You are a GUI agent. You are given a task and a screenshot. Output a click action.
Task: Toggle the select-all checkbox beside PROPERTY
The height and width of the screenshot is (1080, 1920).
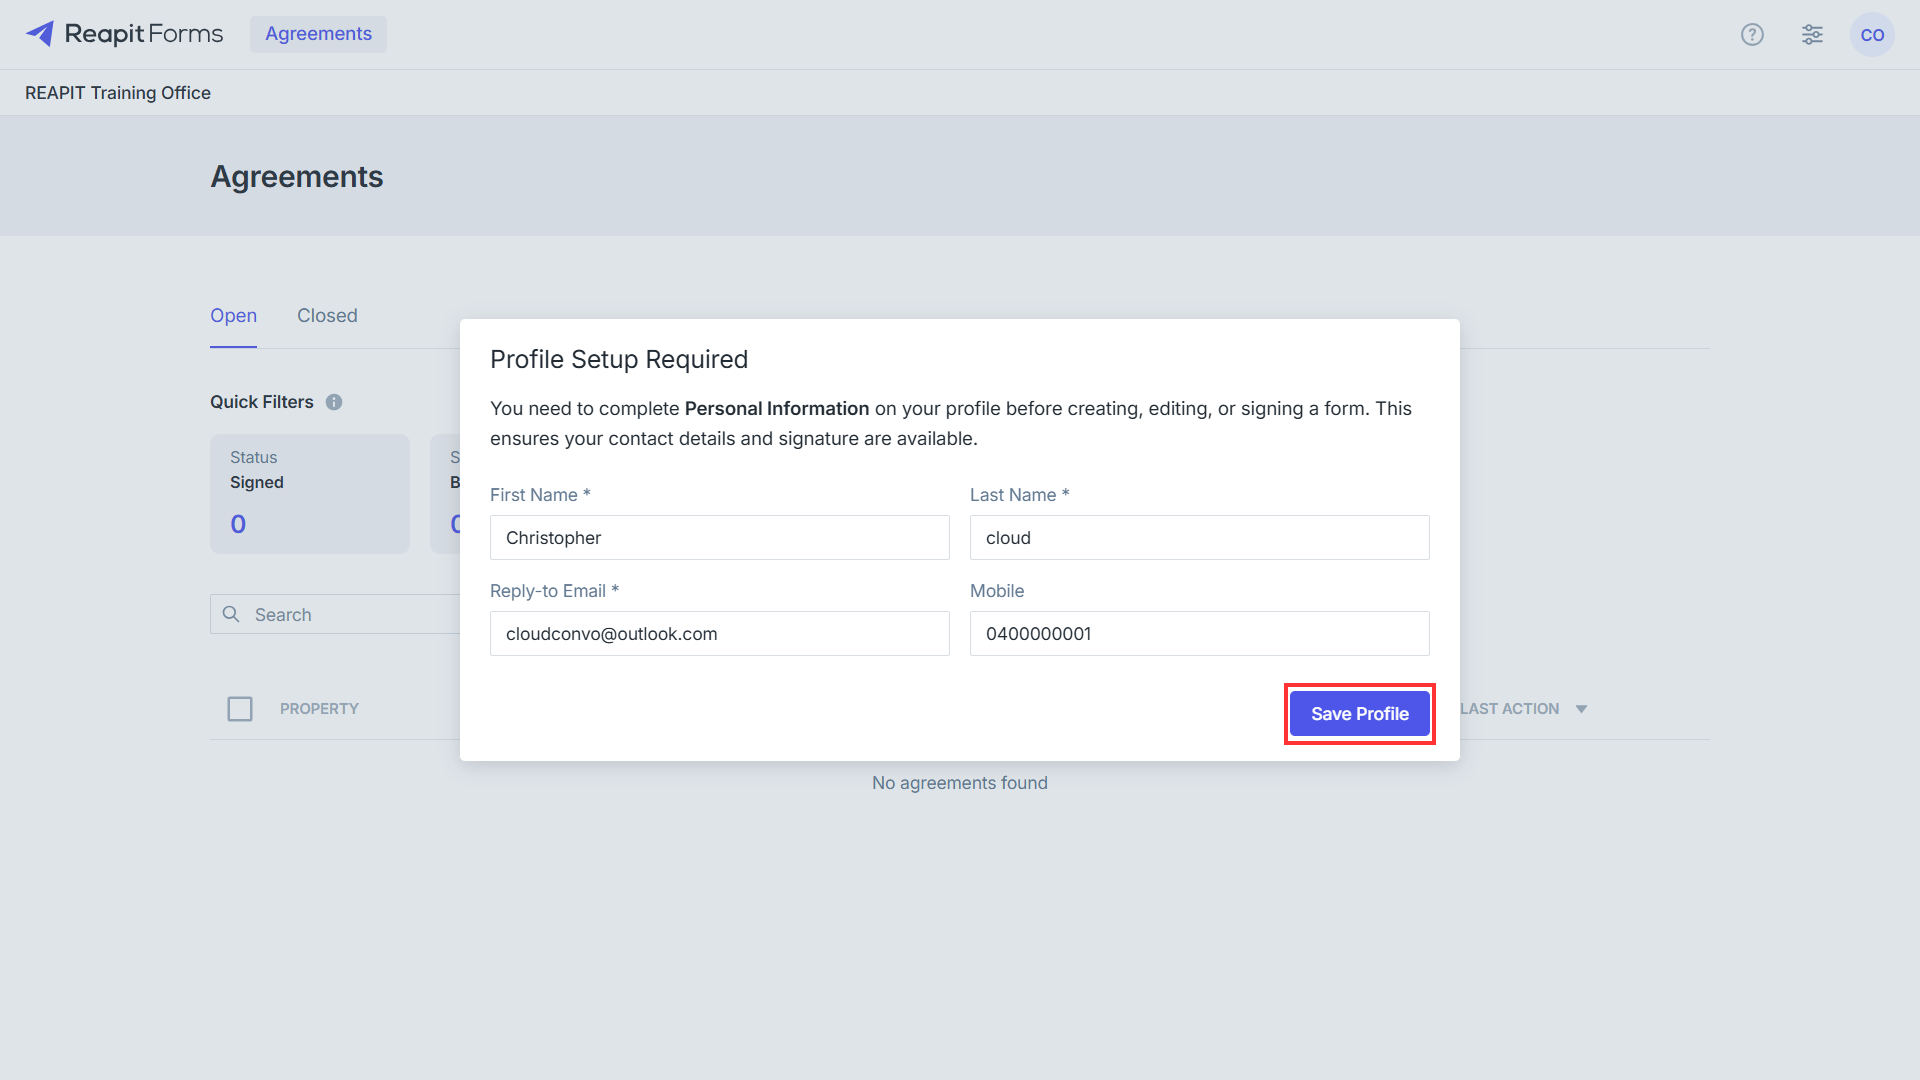point(240,709)
